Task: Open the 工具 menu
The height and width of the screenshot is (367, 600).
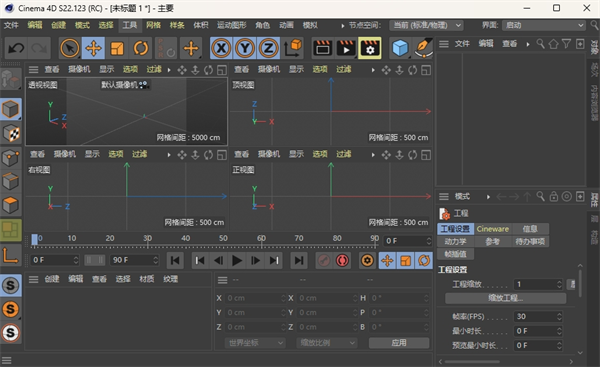Action: (x=130, y=25)
